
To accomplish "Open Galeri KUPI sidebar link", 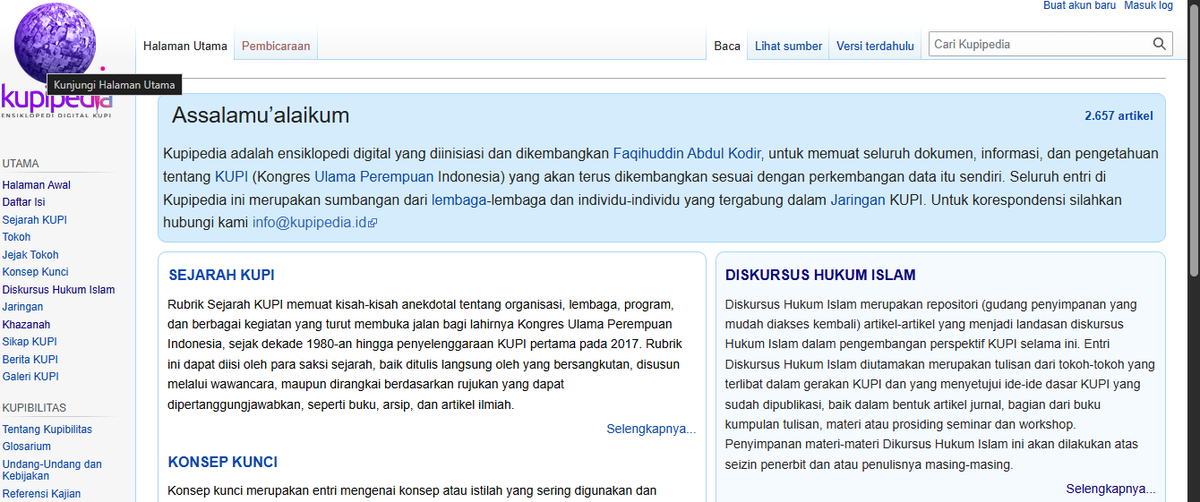I will point(30,377).
